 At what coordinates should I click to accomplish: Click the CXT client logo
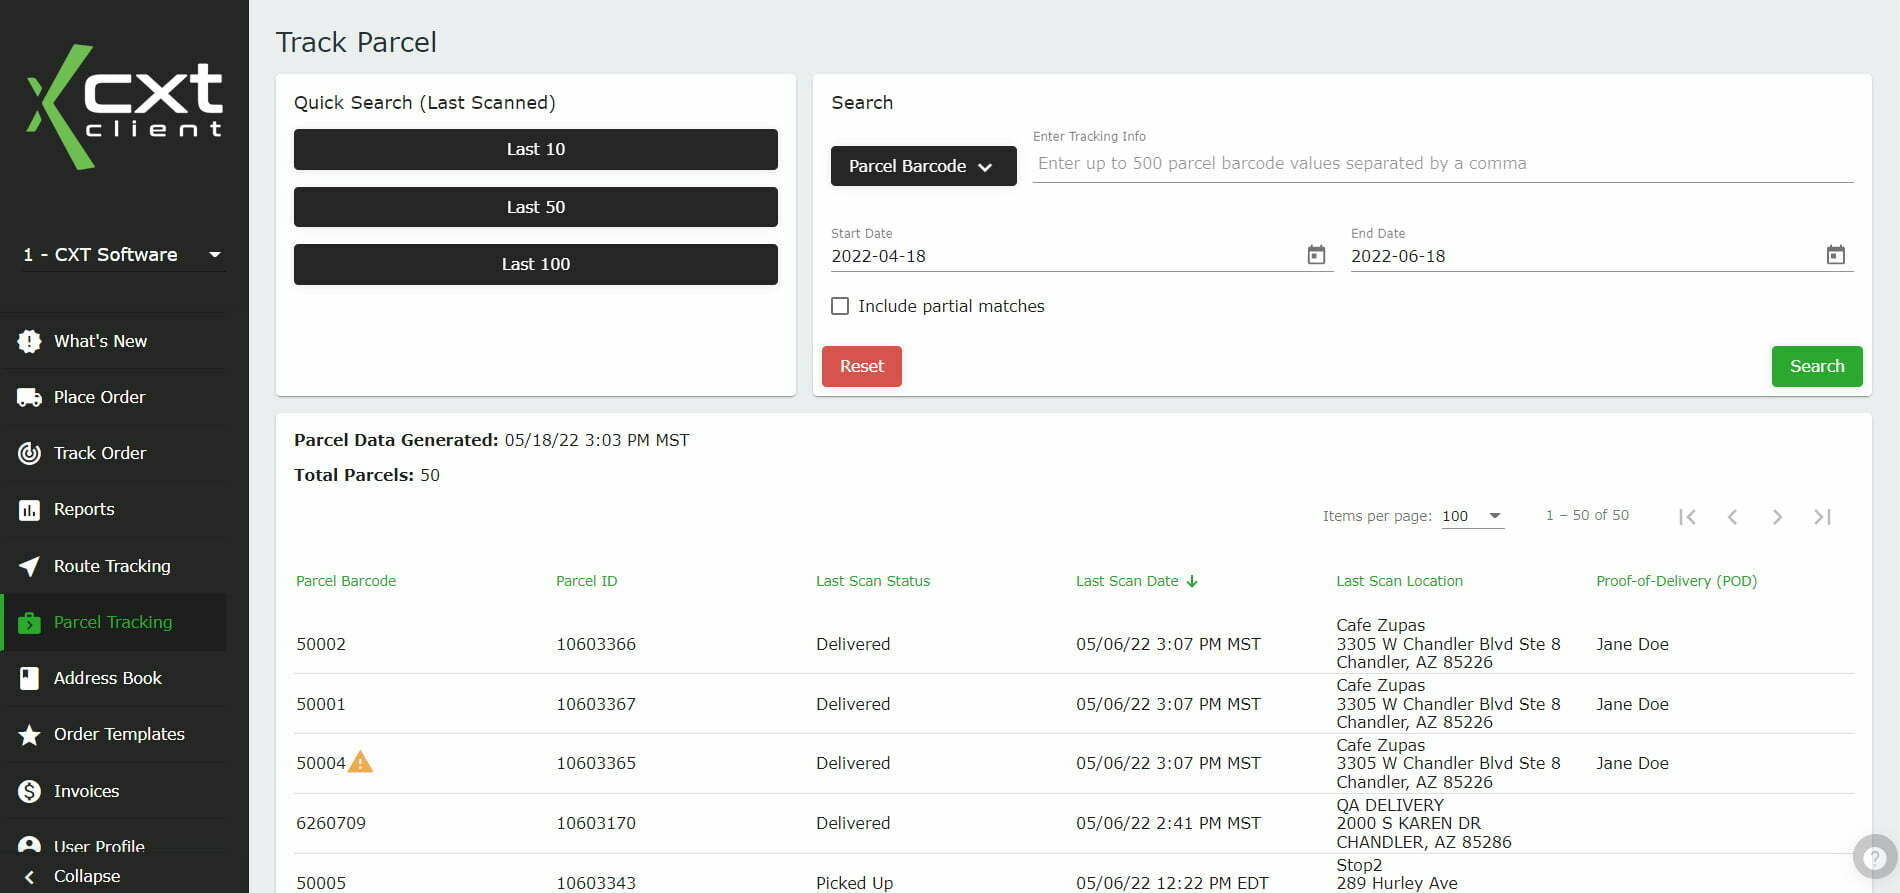125,107
